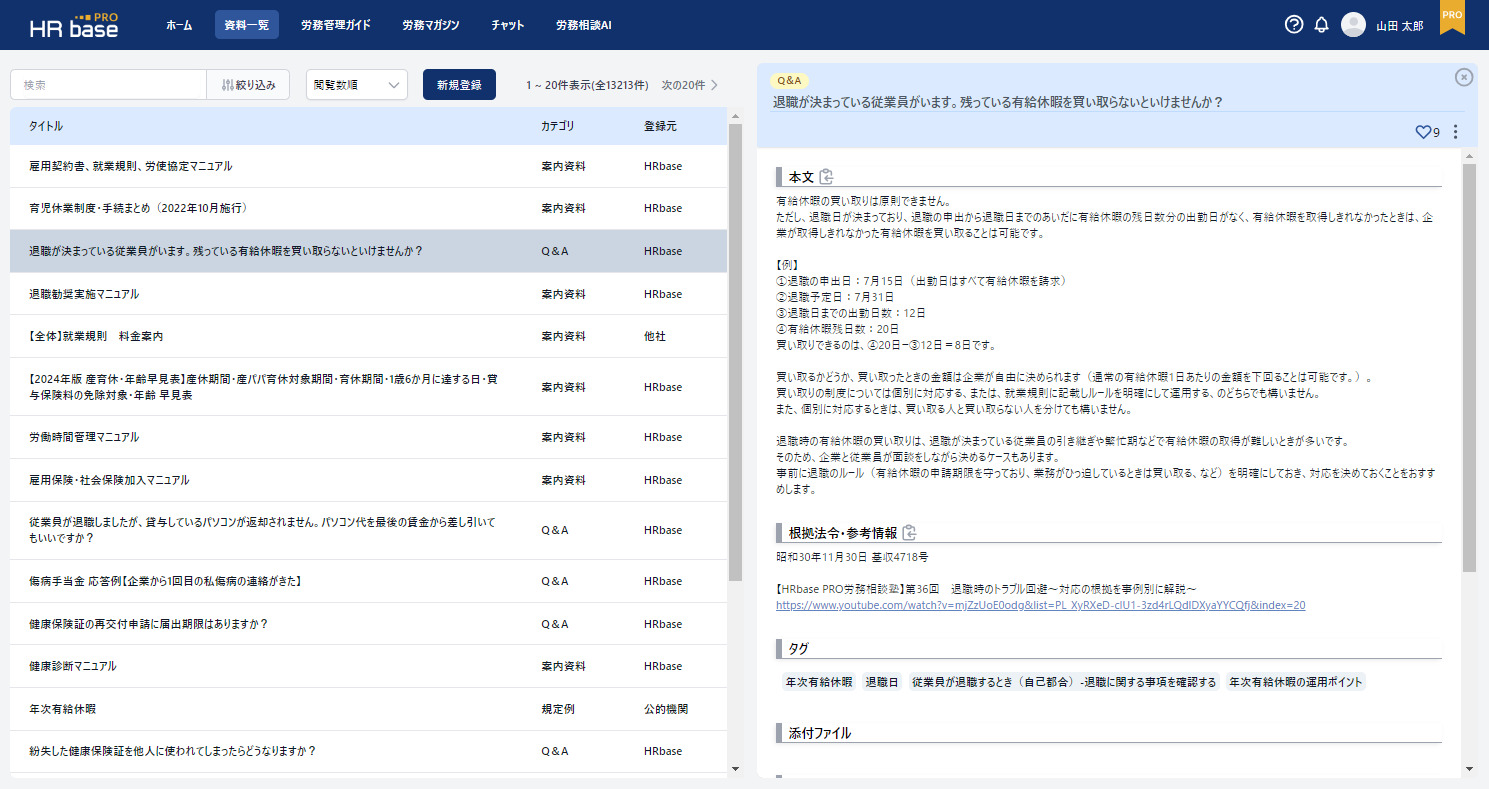Click the search input field
The image size is (1489, 789).
pos(108,85)
